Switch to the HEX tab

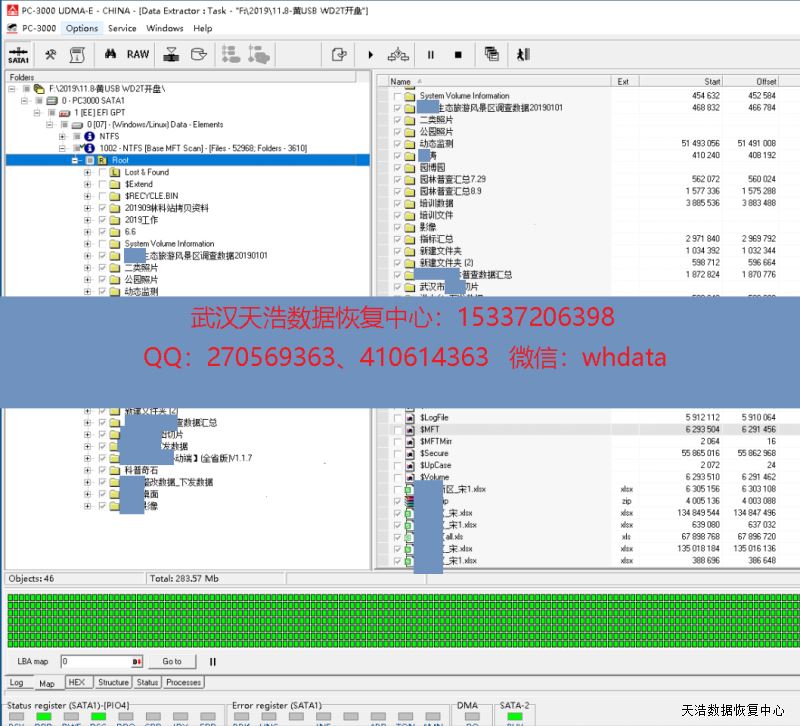76,682
